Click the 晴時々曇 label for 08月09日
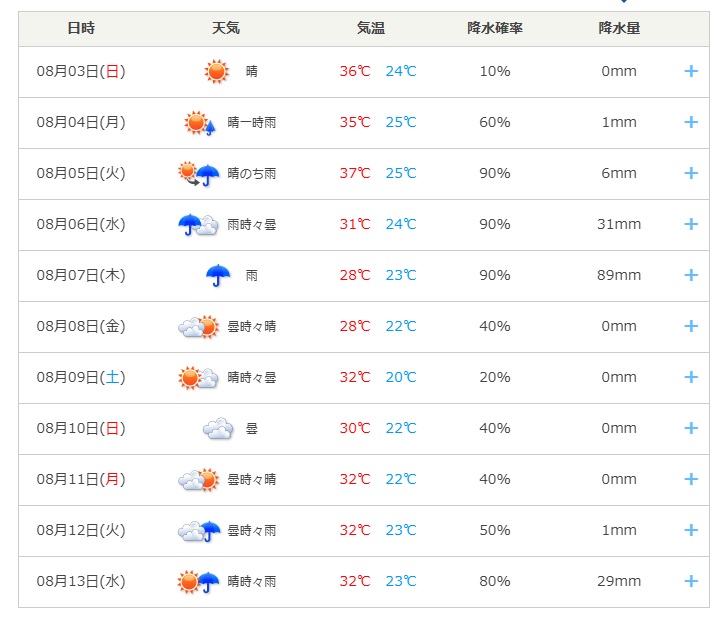 click(x=252, y=378)
